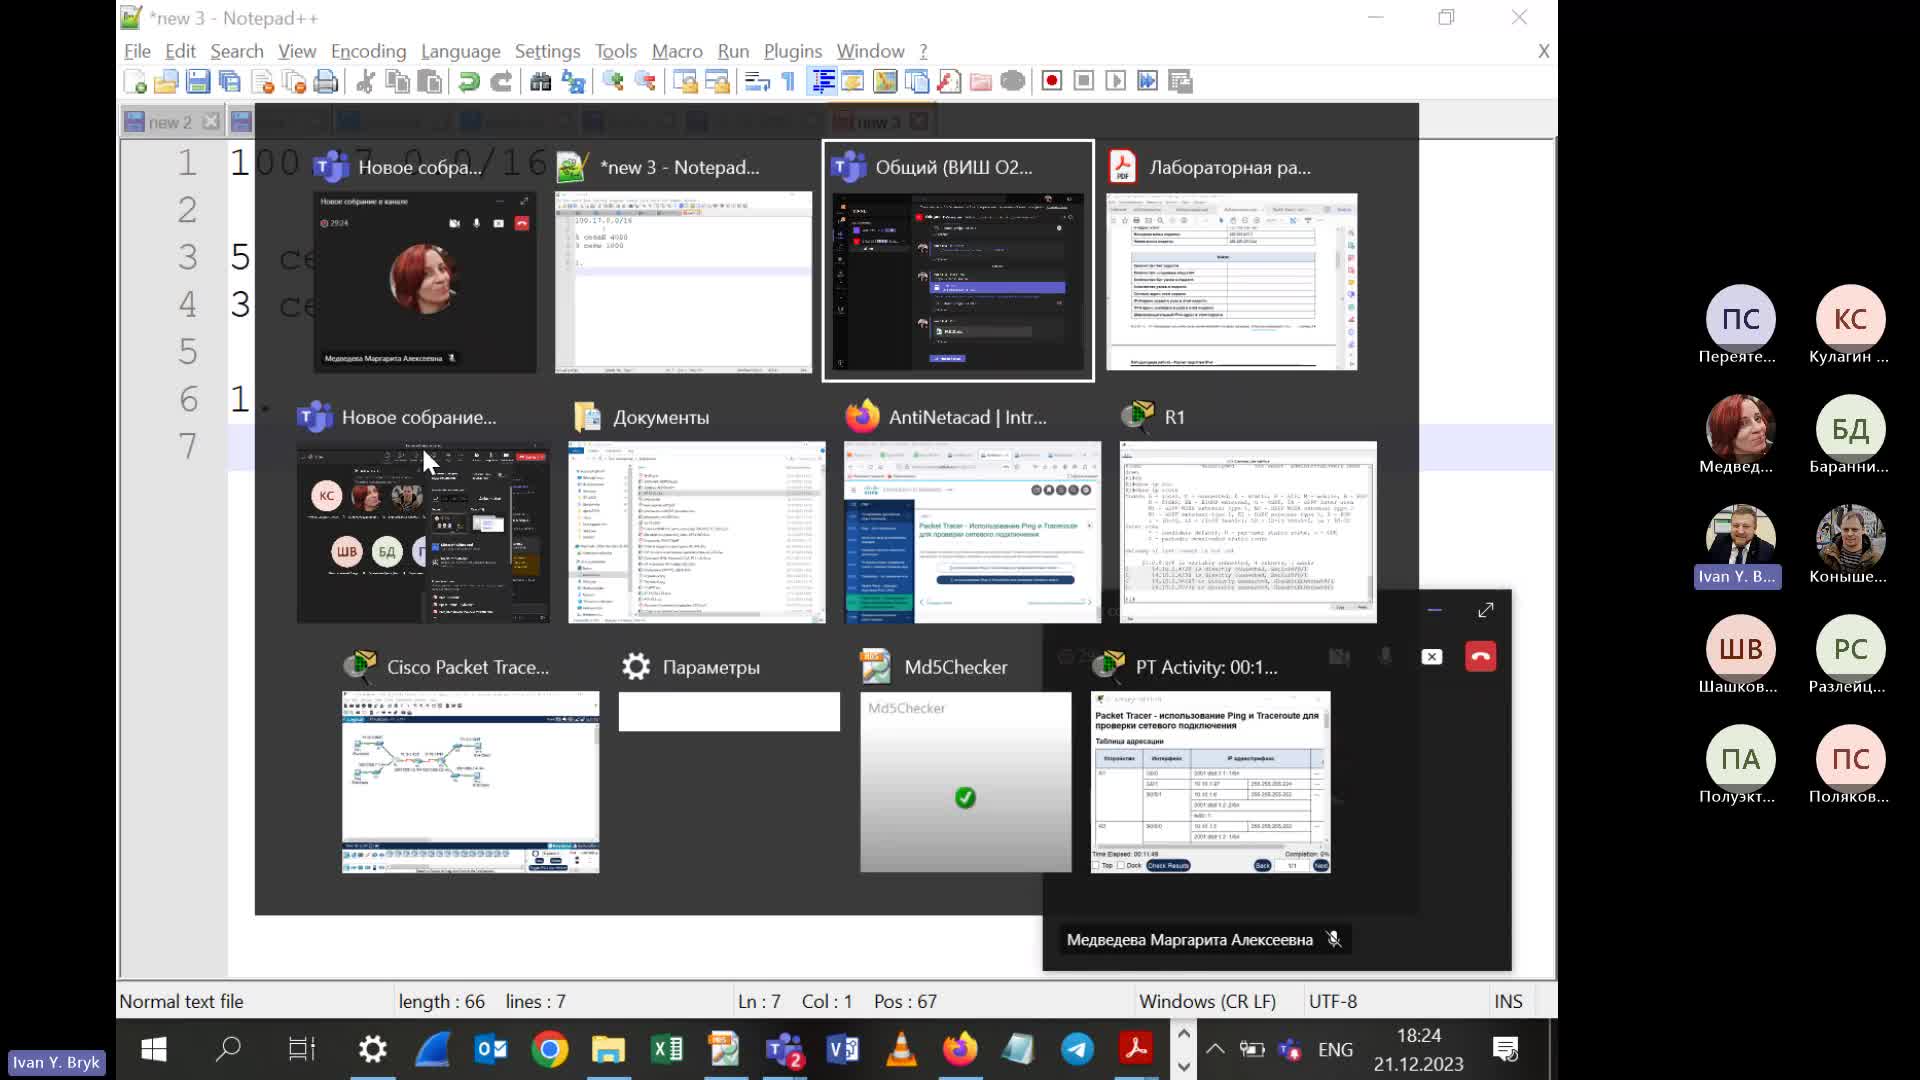Viewport: 1920px width, 1080px height.
Task: Hang up the call with red phone button
Action: 1481,657
